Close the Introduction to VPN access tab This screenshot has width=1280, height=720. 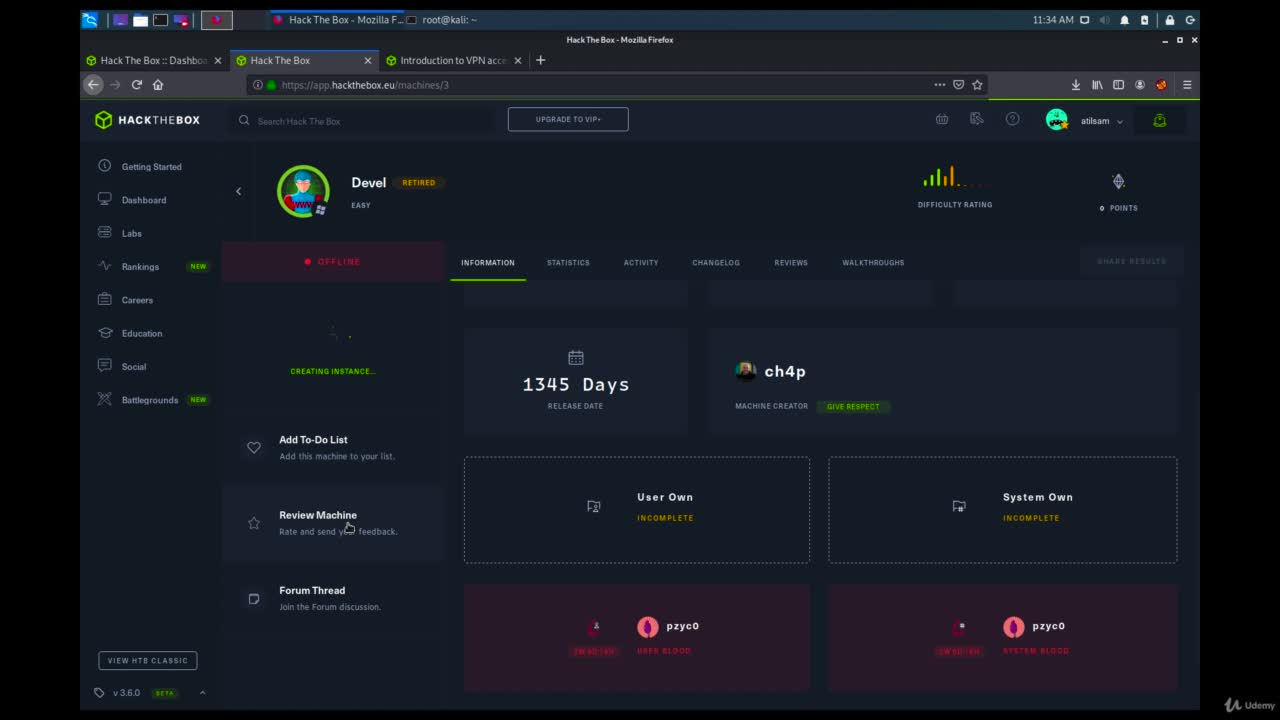pyautogui.click(x=518, y=60)
